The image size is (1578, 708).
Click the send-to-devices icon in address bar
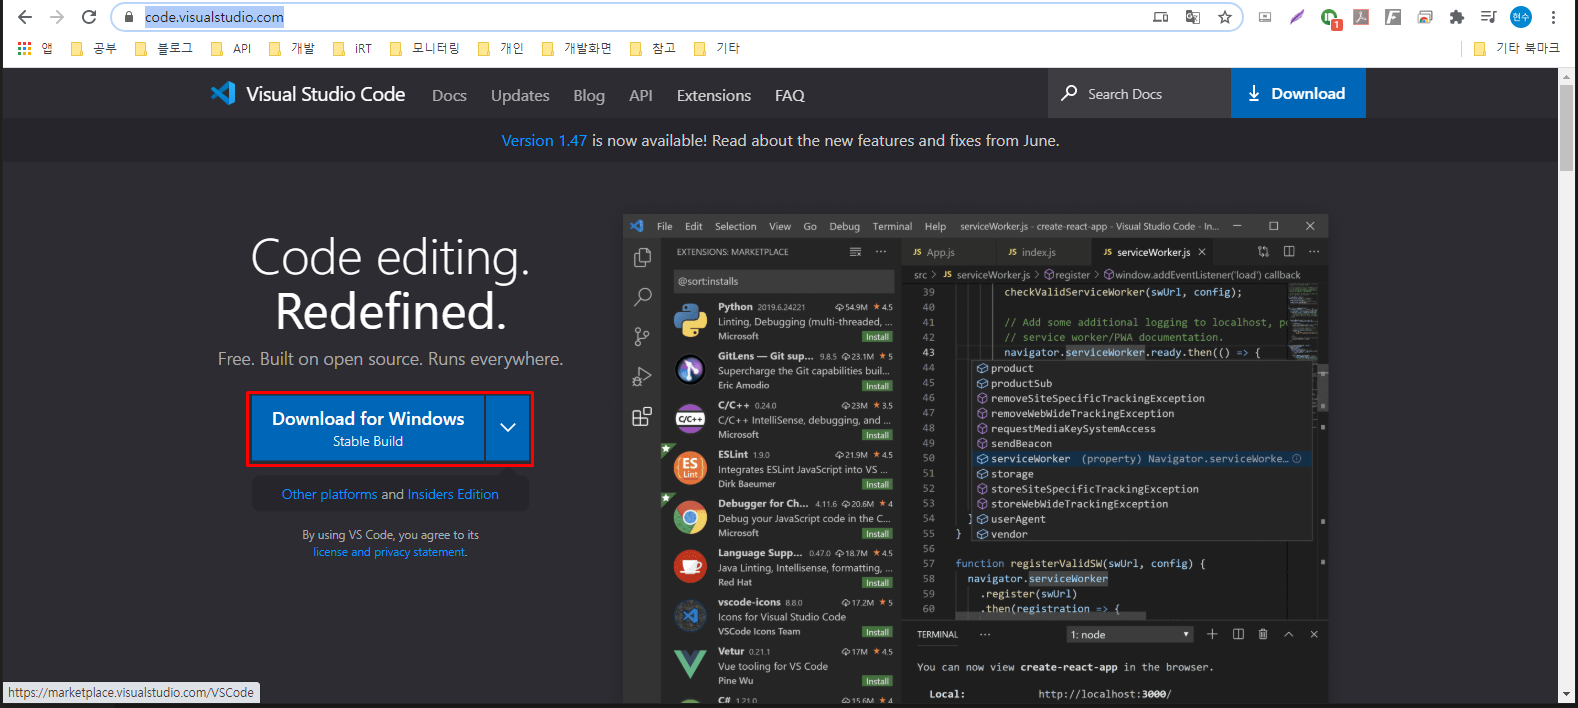pos(1160,17)
